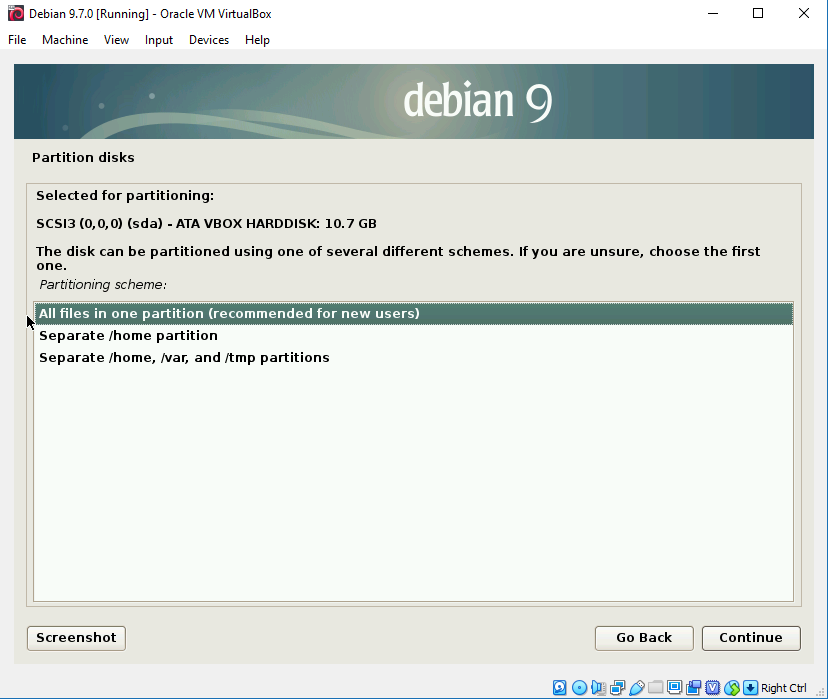Open the File menu
Viewport: 828px width, 699px height.
tap(17, 40)
